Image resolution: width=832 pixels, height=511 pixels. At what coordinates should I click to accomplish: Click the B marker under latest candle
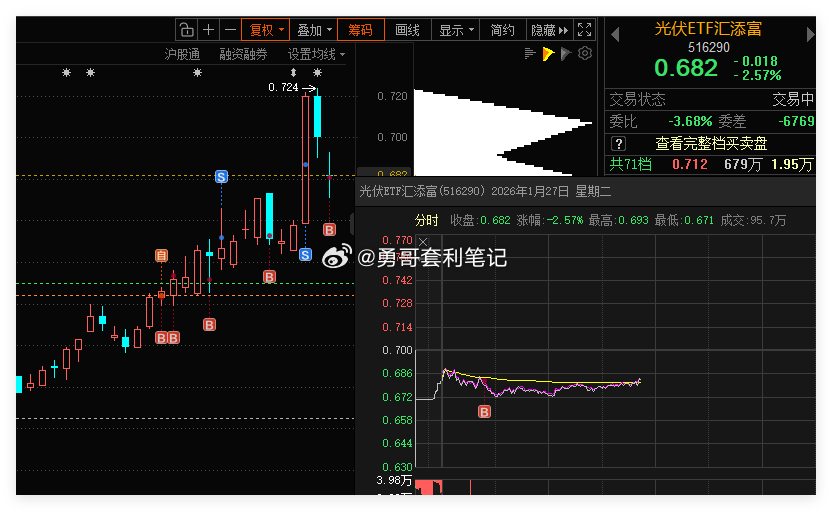(x=330, y=230)
